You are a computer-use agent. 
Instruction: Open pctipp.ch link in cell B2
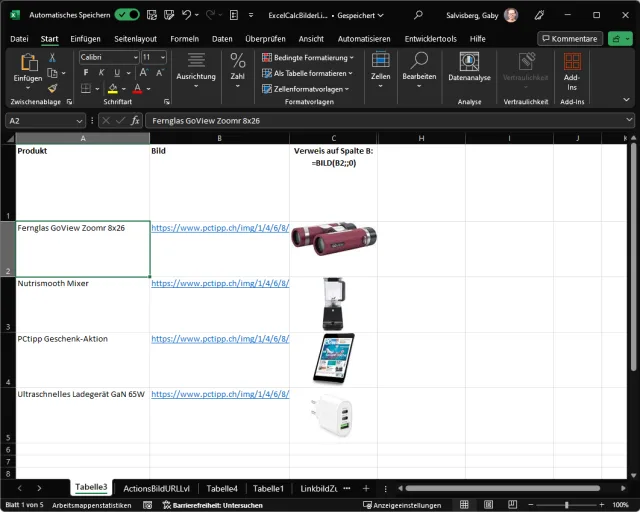tap(219, 228)
